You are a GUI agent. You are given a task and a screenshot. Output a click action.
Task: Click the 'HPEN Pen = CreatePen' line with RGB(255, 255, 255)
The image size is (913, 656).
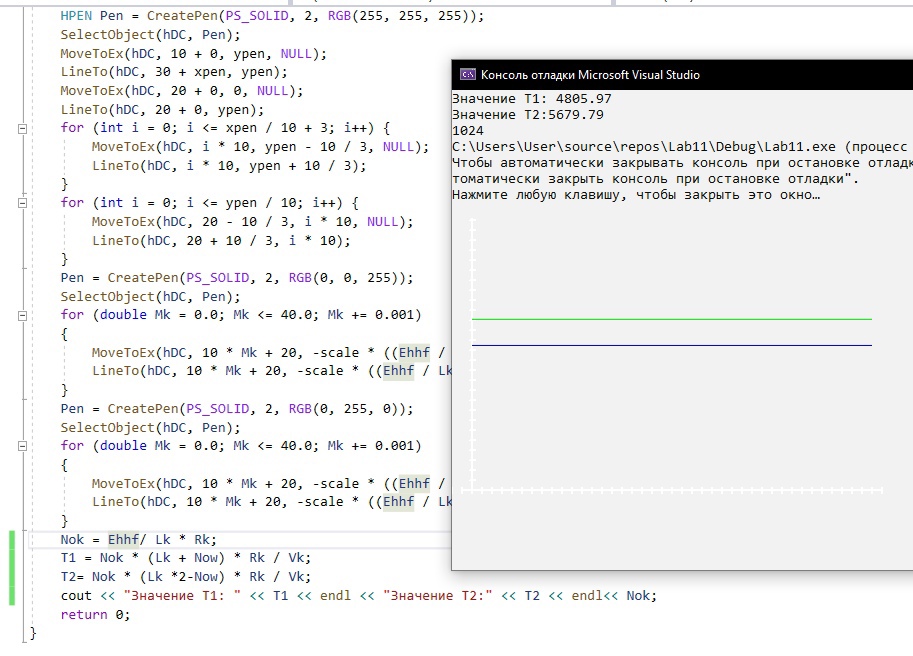point(272,16)
